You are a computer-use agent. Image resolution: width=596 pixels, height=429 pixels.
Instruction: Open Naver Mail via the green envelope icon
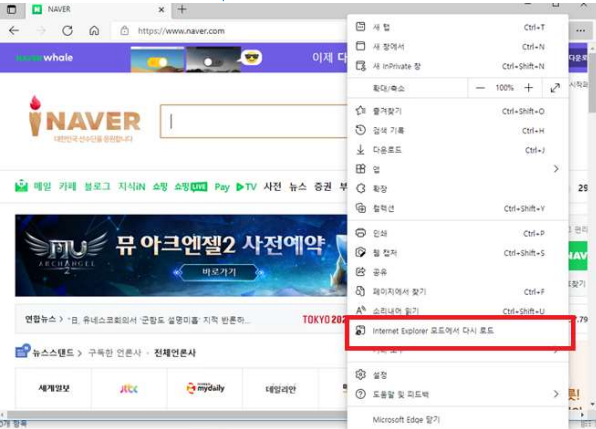21,186
